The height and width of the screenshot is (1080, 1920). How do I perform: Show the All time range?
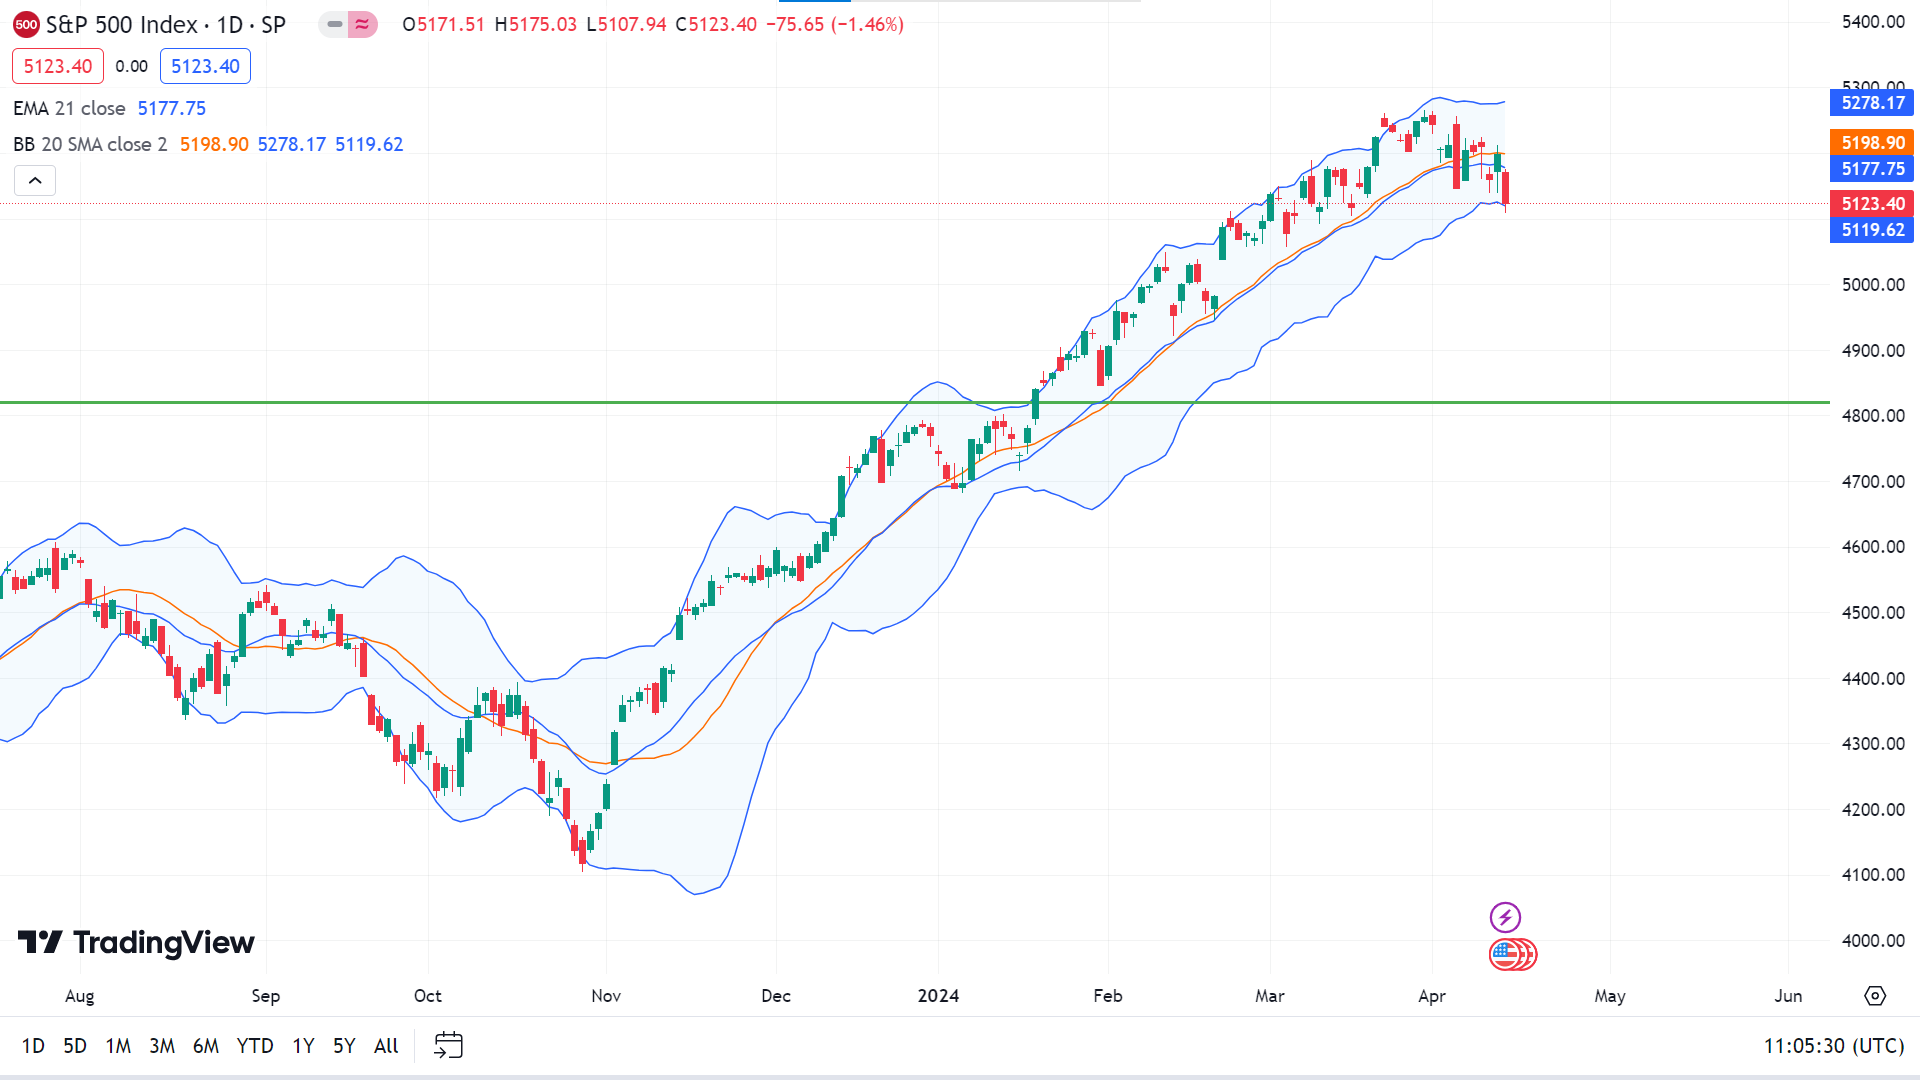pyautogui.click(x=386, y=1046)
